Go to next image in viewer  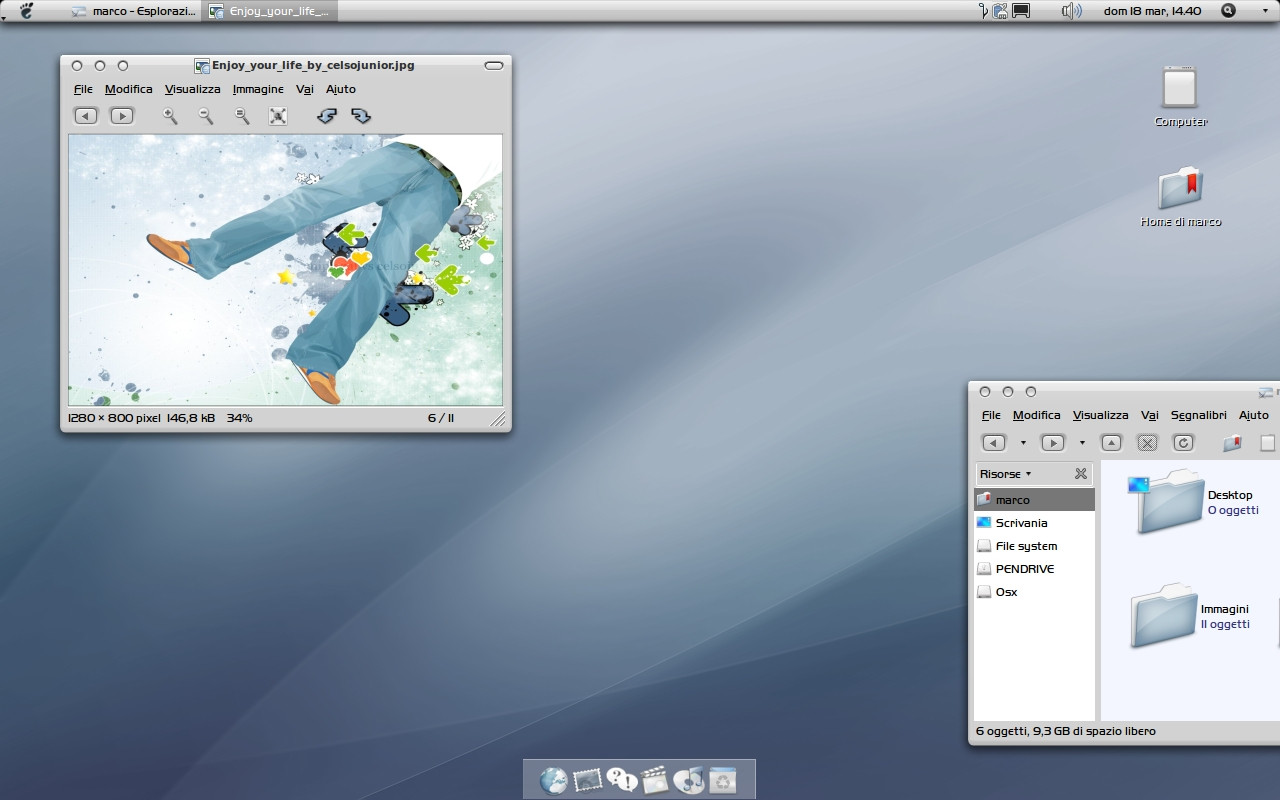(122, 116)
